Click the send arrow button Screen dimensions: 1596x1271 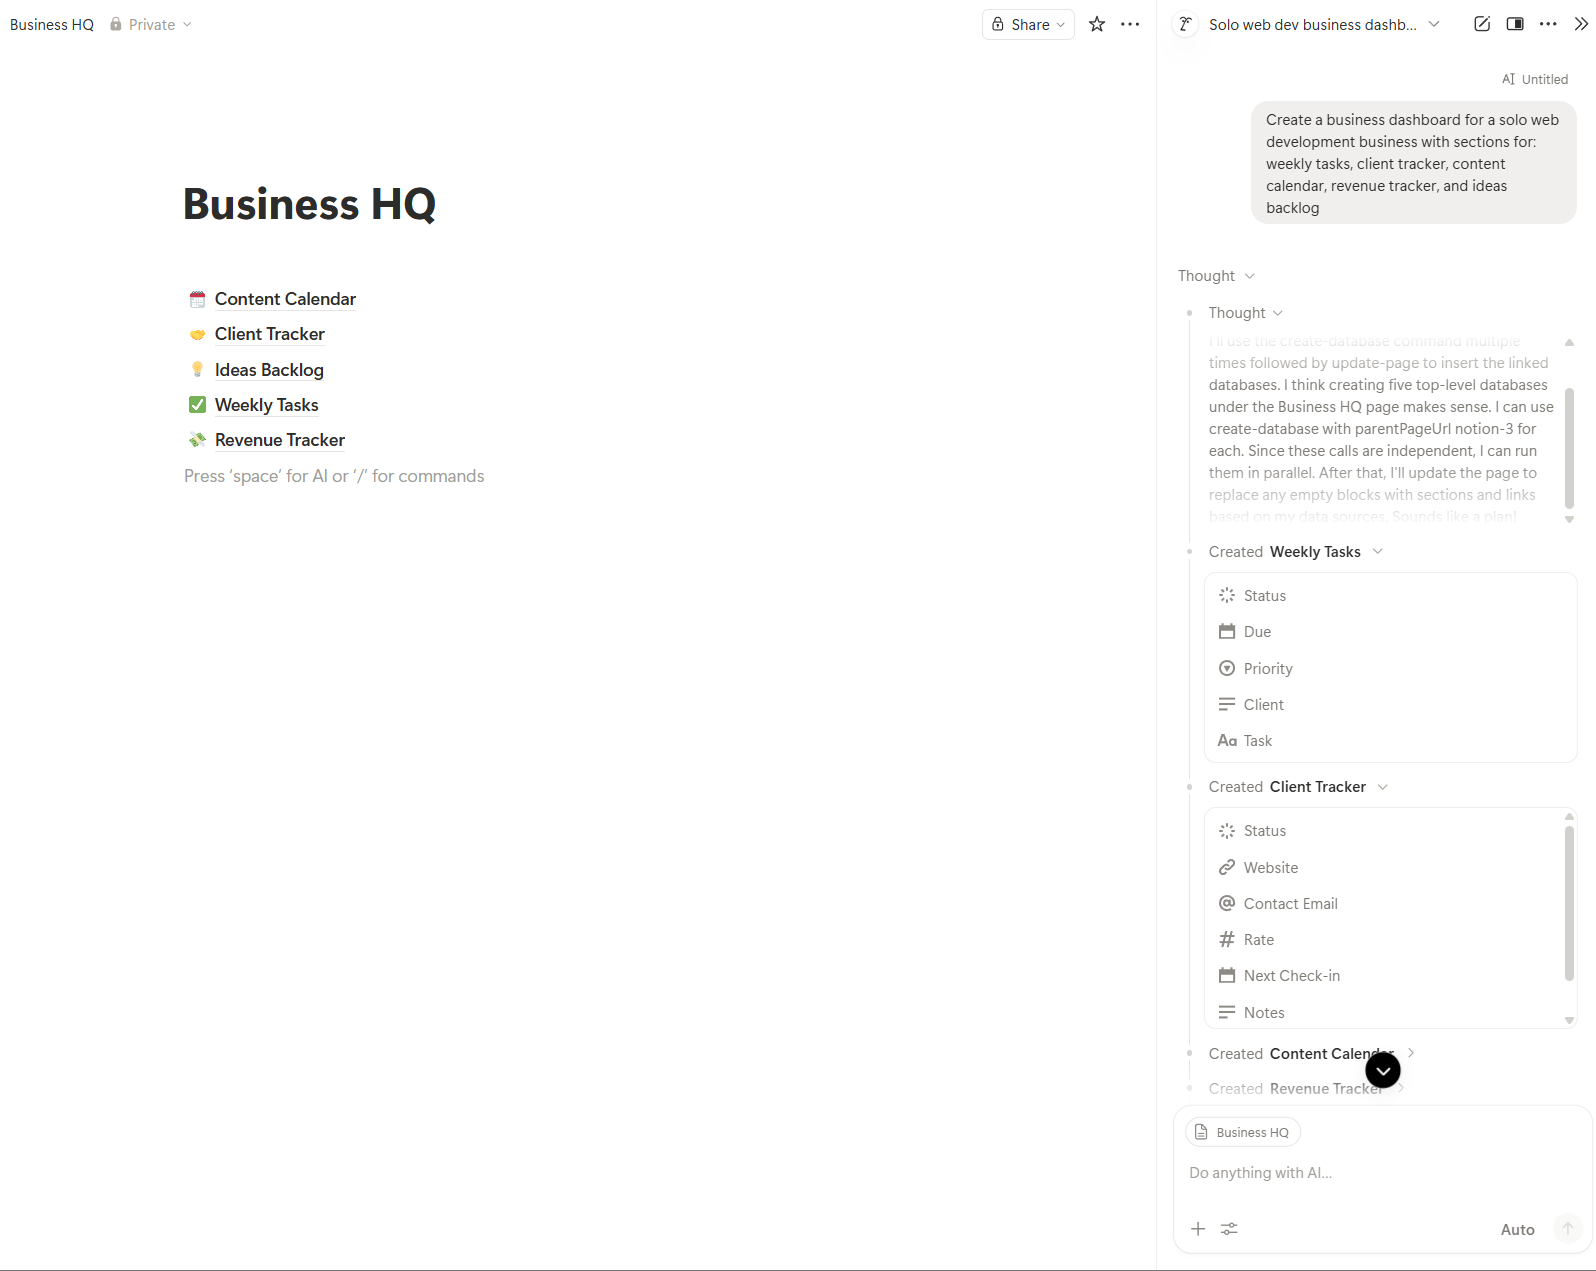coord(1568,1229)
